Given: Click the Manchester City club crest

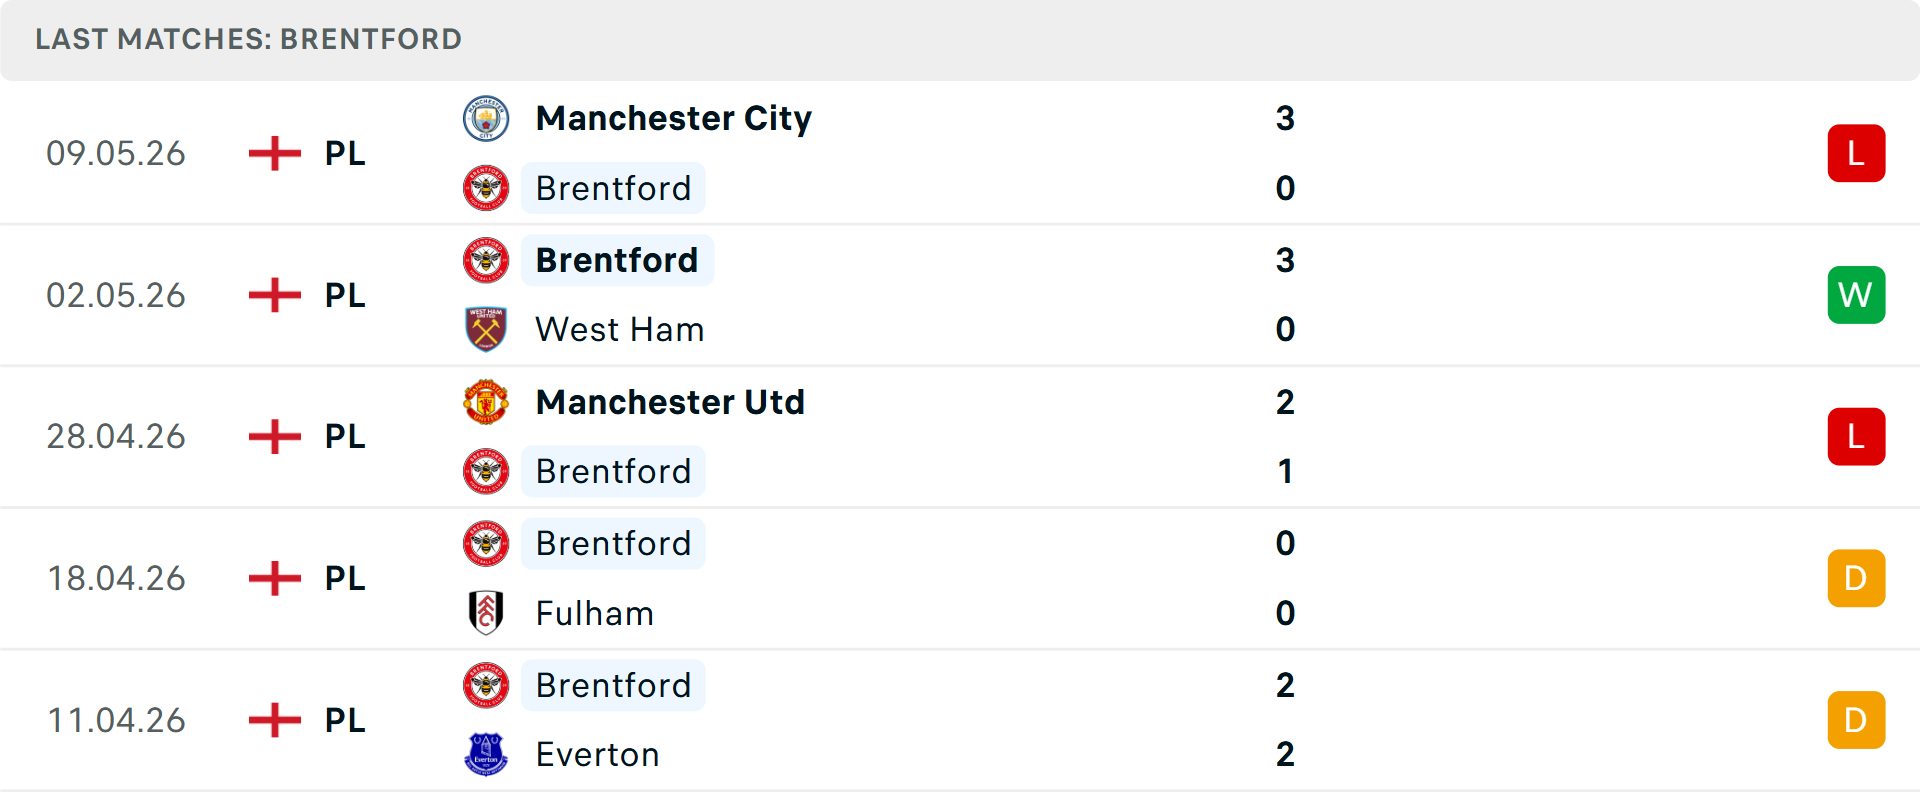Looking at the screenshot, I should tap(486, 119).
